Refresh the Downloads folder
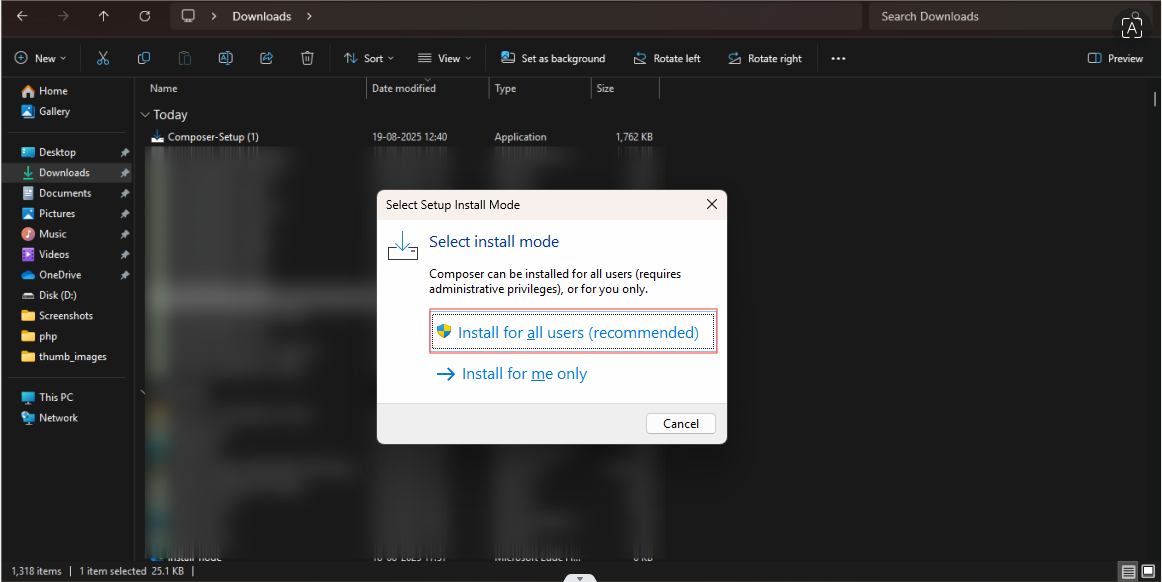Image resolution: width=1162 pixels, height=582 pixels. [145, 16]
